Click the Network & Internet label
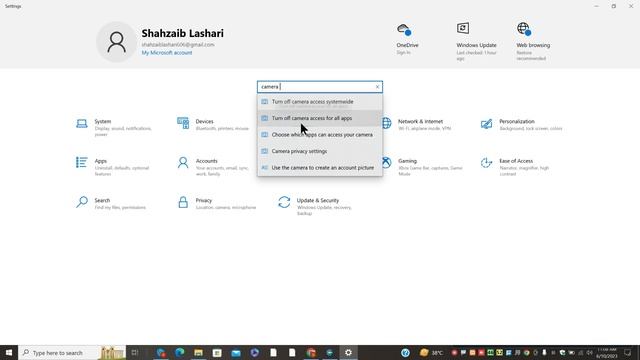This screenshot has height=360, width=640. pos(420,121)
